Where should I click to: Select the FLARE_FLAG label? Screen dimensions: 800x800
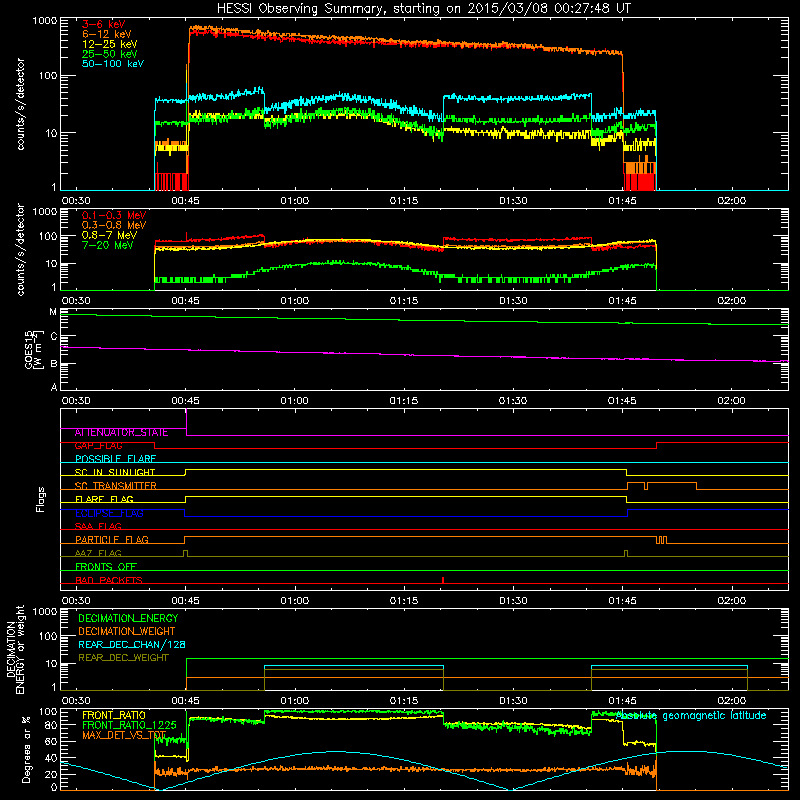point(104,499)
